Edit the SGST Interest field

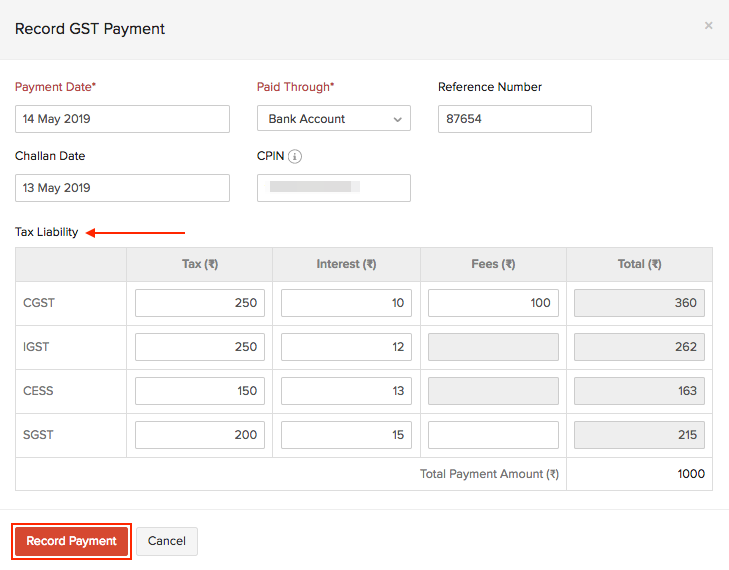click(x=346, y=435)
